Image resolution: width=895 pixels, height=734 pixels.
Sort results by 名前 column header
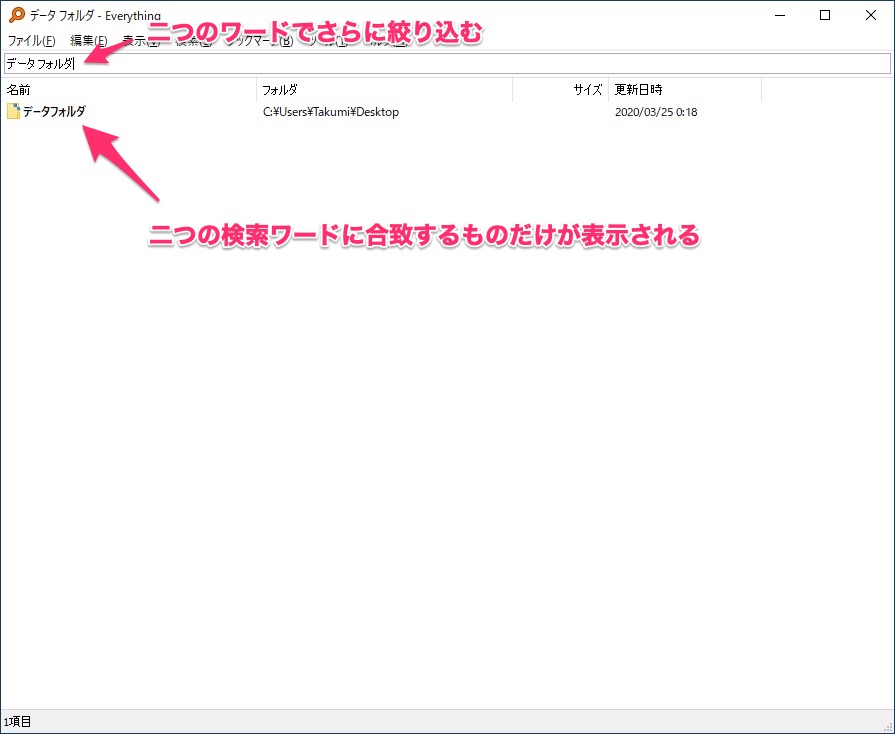tap(128, 90)
